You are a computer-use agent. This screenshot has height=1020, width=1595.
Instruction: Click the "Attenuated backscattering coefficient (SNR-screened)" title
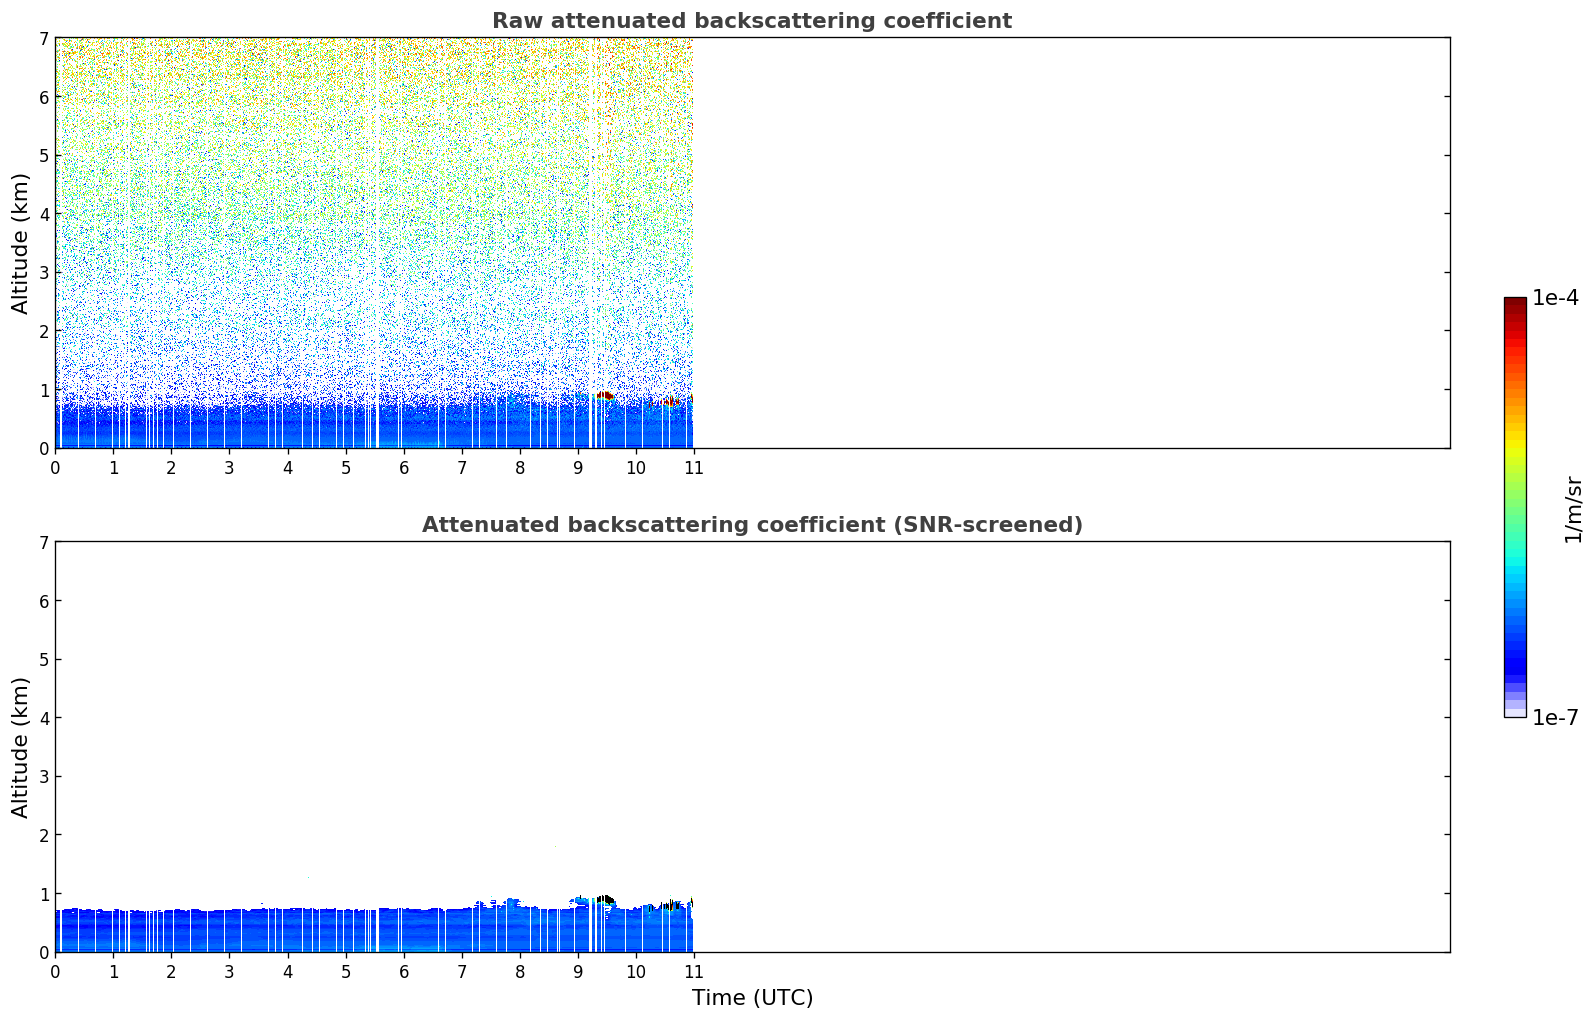(x=751, y=525)
